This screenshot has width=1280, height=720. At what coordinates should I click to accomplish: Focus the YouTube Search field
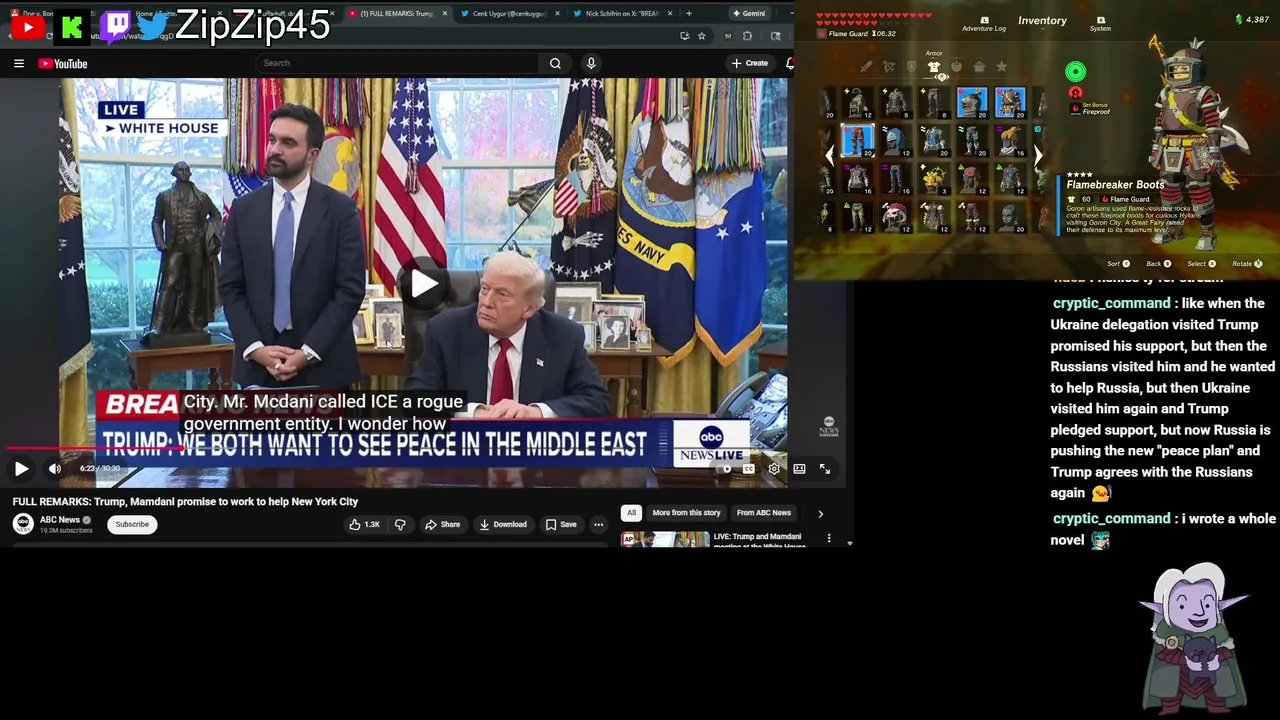click(x=398, y=63)
